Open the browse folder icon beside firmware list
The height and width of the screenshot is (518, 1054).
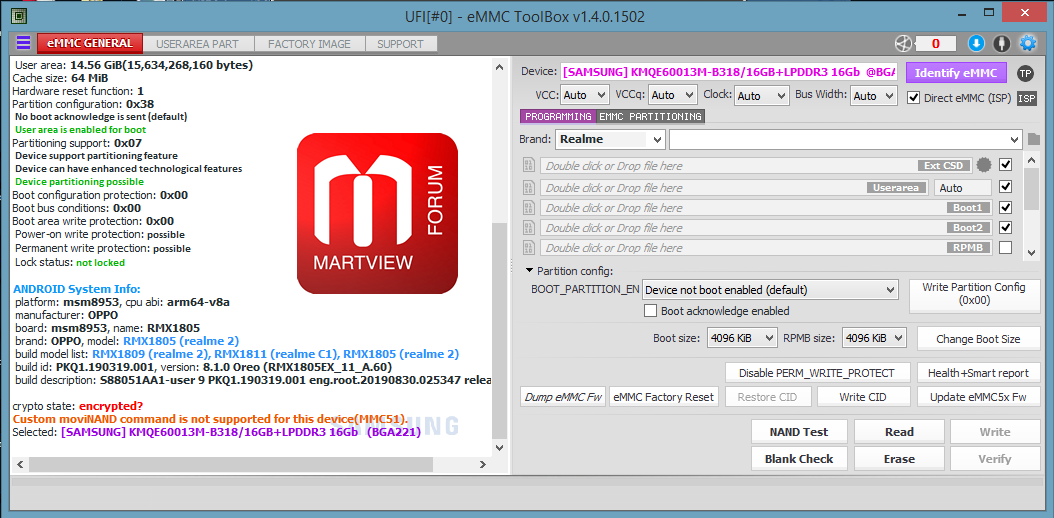1034,140
